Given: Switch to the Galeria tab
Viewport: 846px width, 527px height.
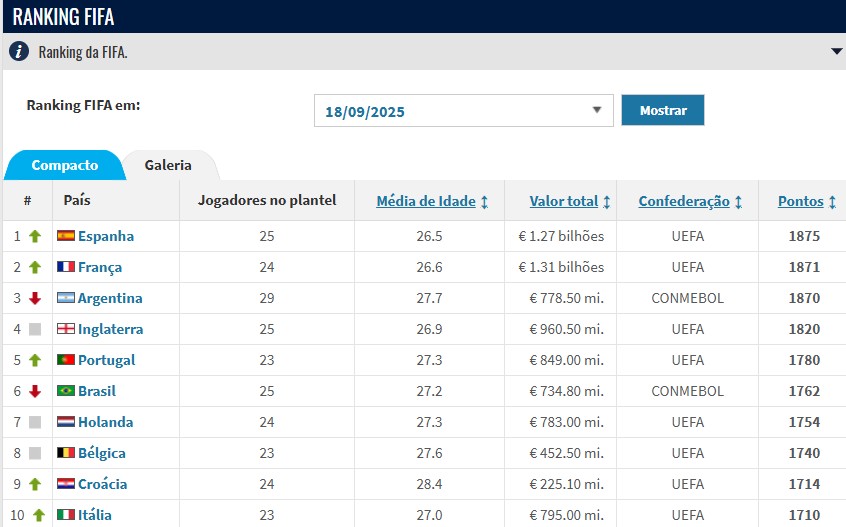Looking at the screenshot, I should click(168, 165).
